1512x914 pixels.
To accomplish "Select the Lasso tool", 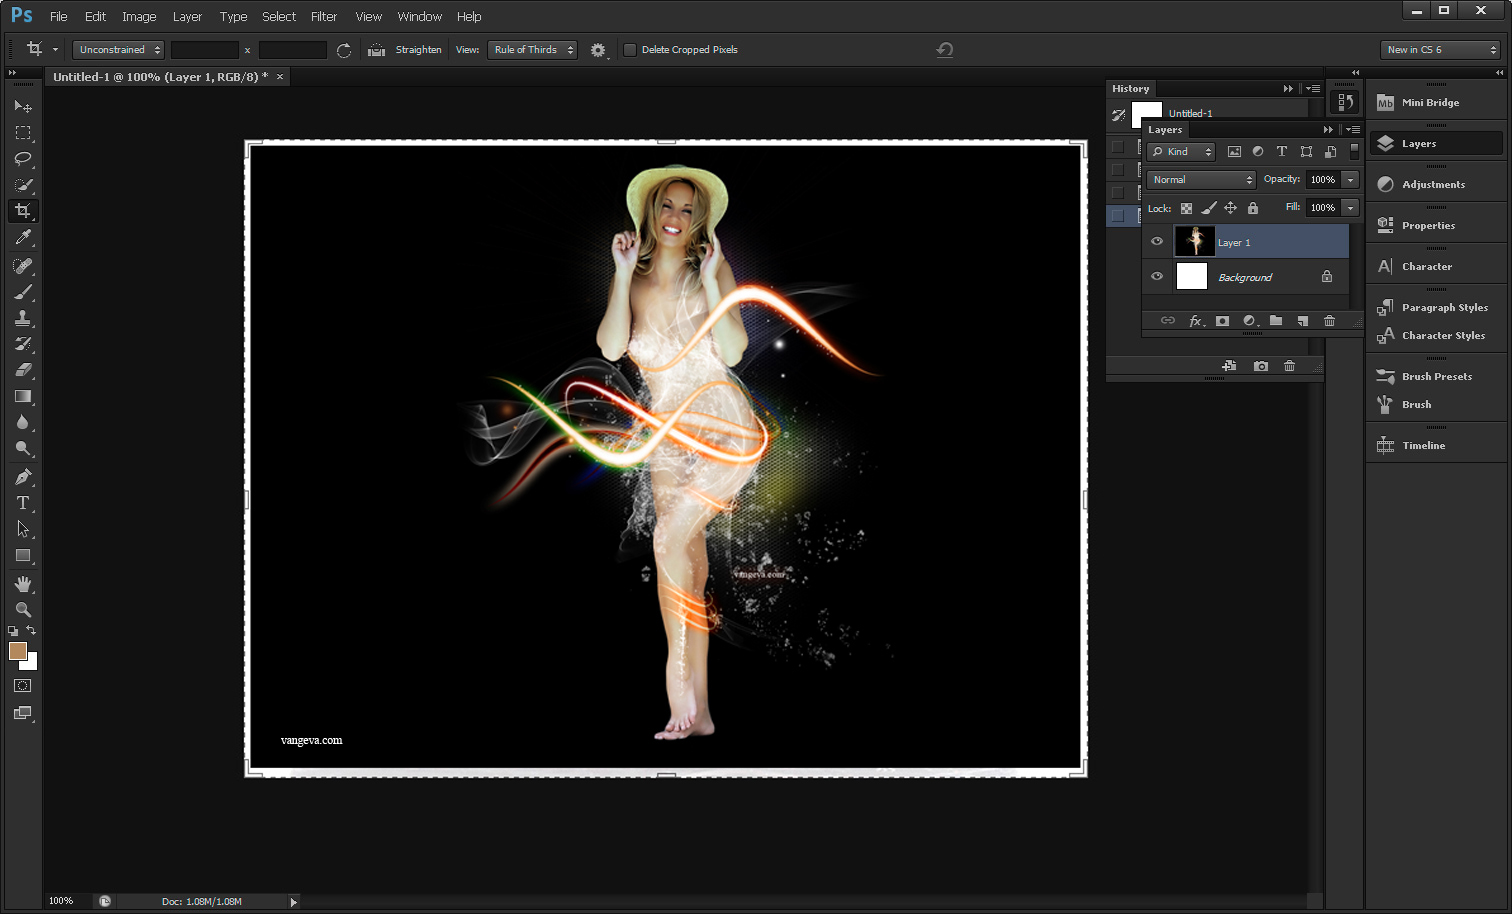I will [23, 159].
